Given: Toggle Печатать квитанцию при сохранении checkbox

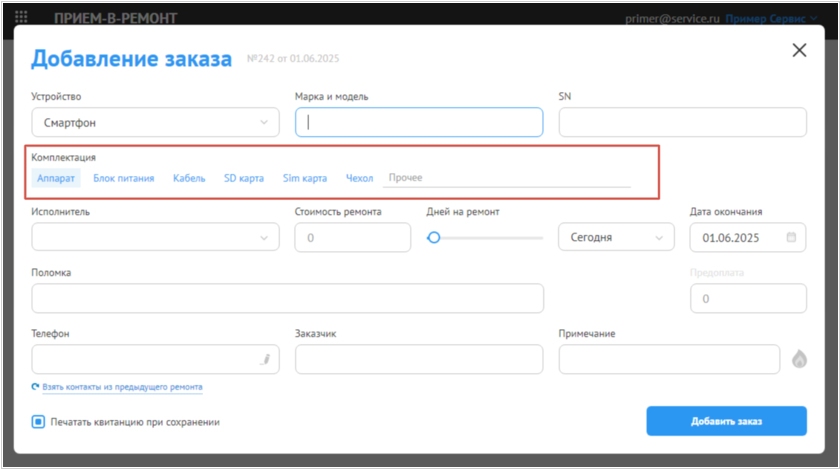Looking at the screenshot, I should pos(38,422).
